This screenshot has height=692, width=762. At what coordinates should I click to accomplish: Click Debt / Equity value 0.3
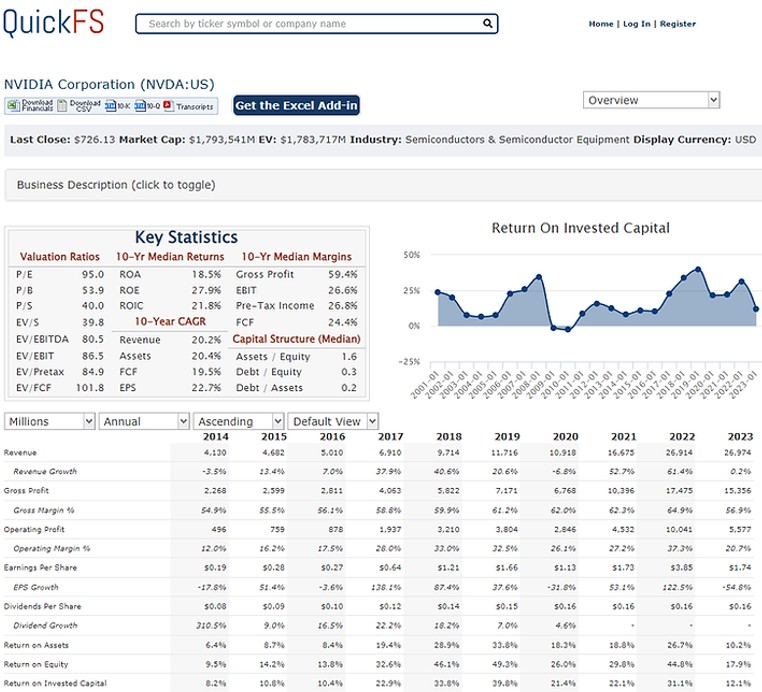(349, 372)
